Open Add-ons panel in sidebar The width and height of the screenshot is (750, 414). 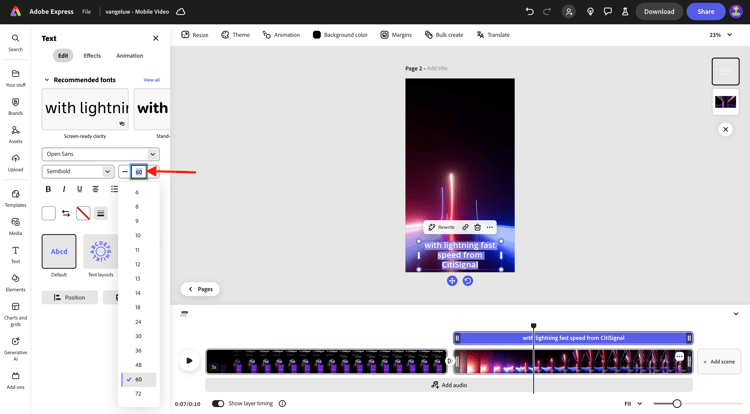15,380
